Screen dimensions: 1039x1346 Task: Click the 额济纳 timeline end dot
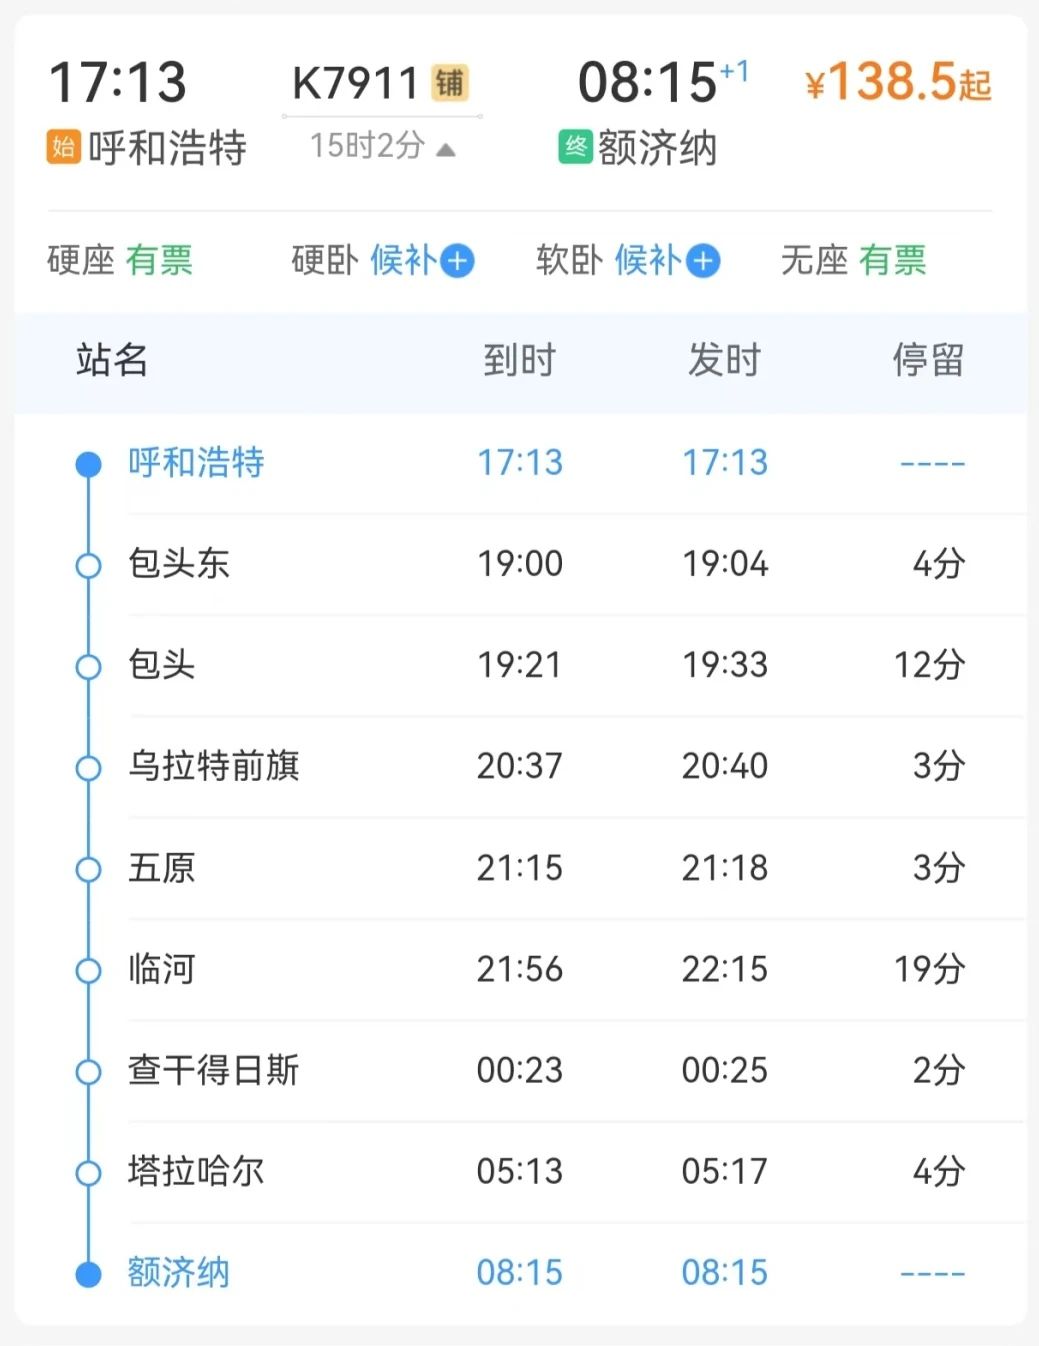coord(89,1274)
